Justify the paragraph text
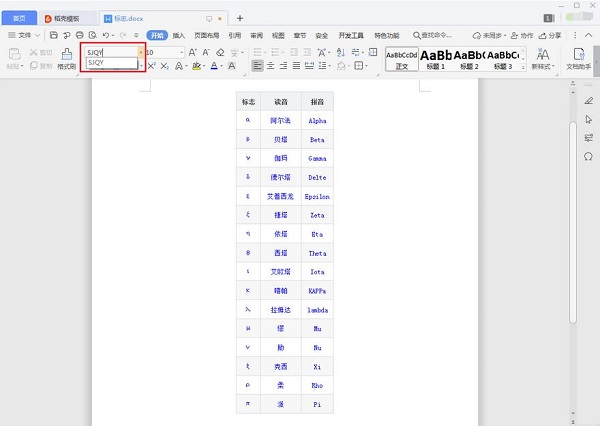 pos(296,66)
